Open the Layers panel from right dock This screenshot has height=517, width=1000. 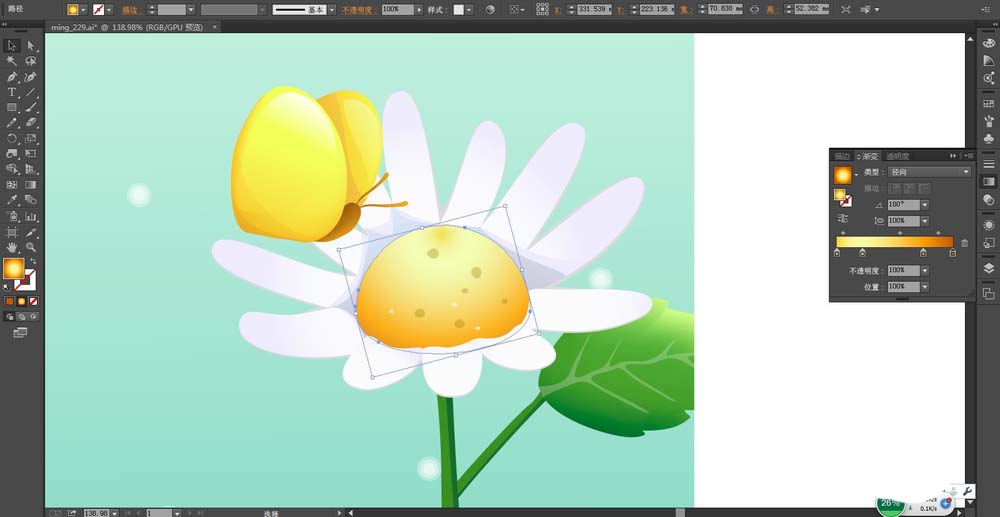point(989,268)
